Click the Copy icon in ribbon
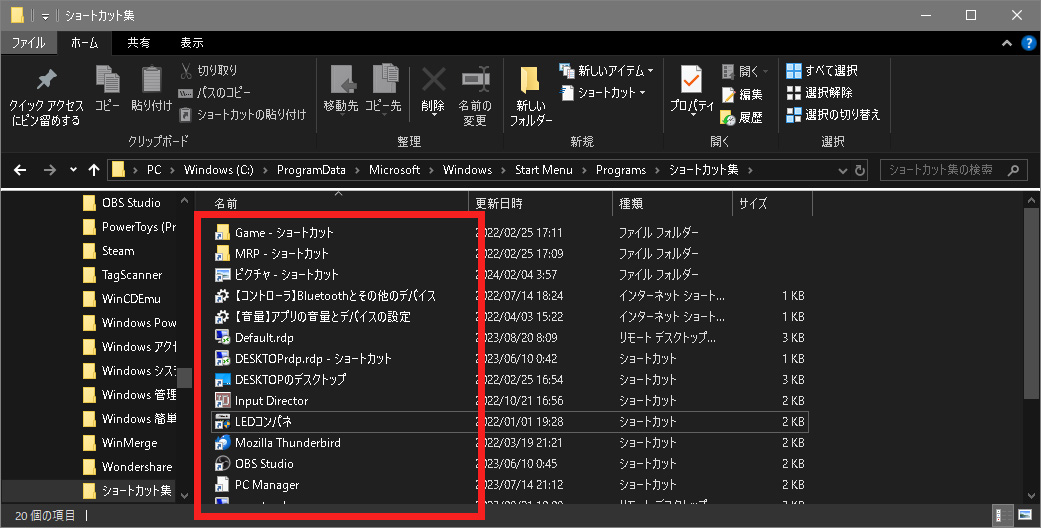The width and height of the screenshot is (1041, 528). [107, 81]
